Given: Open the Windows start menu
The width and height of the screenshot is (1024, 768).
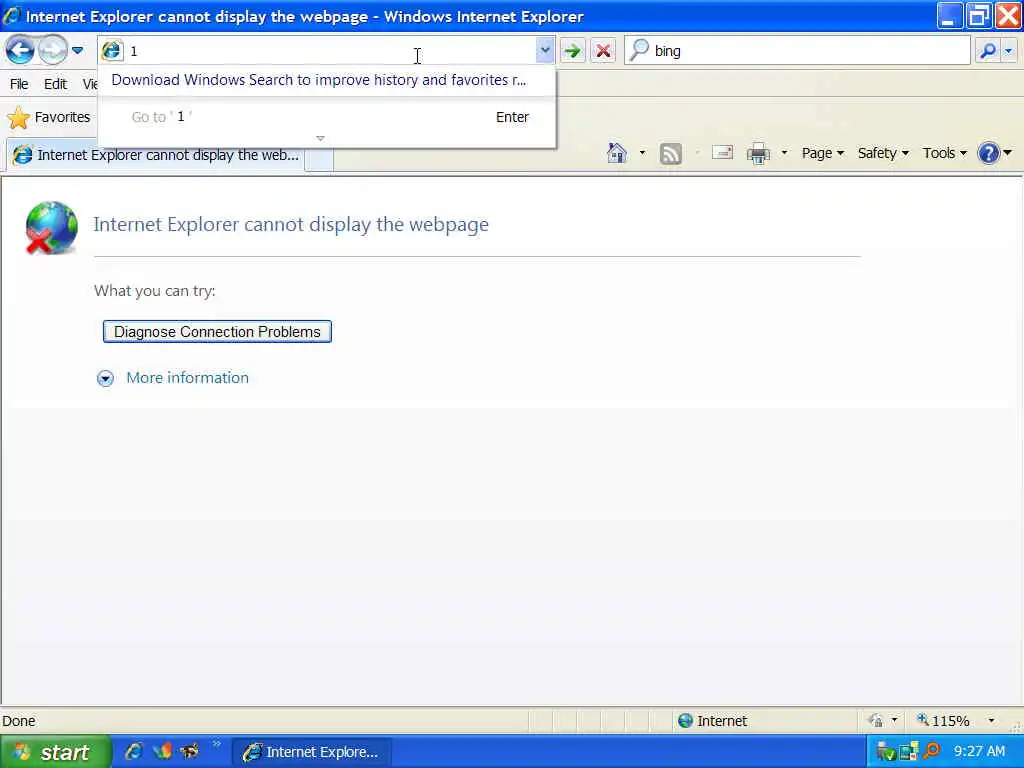Looking at the screenshot, I should pos(55,752).
